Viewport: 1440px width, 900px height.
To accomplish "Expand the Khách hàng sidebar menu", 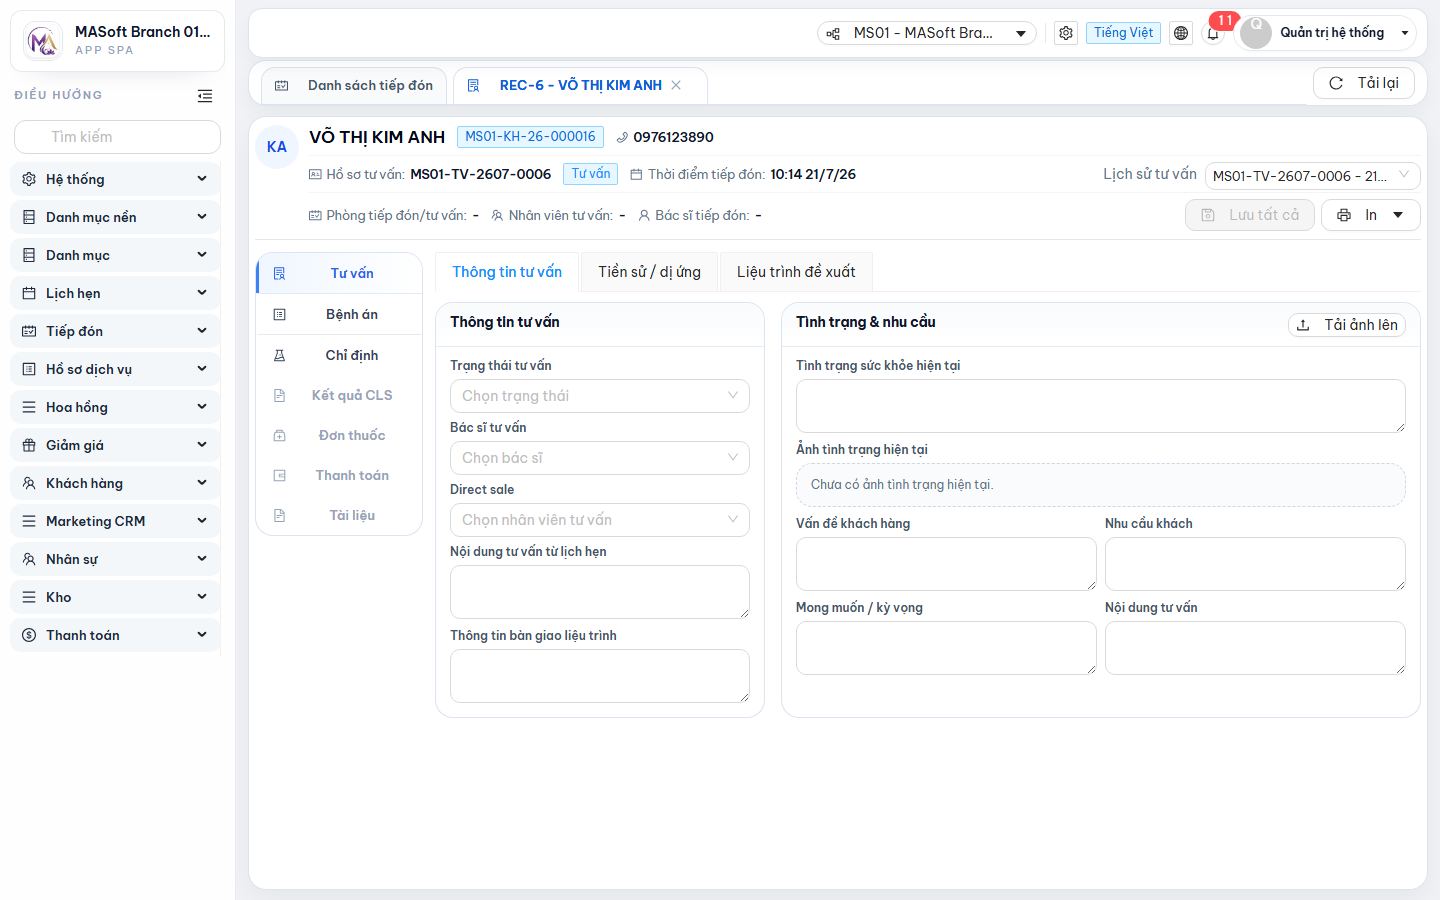I will [x=115, y=483].
